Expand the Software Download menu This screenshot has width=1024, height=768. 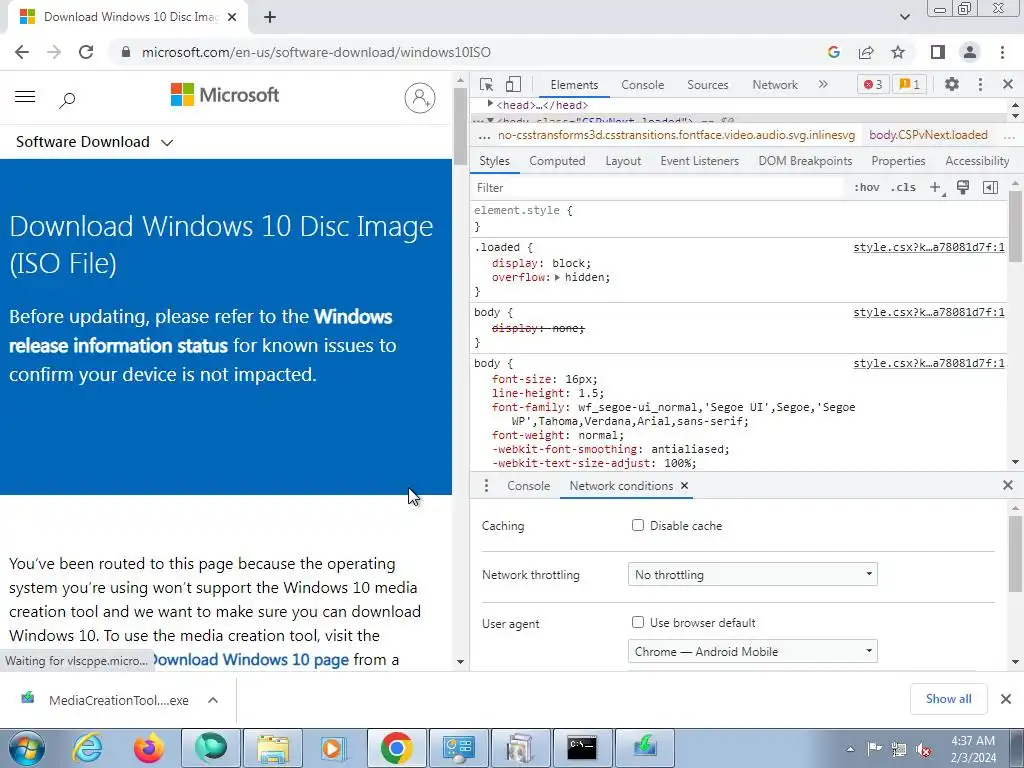(x=95, y=142)
